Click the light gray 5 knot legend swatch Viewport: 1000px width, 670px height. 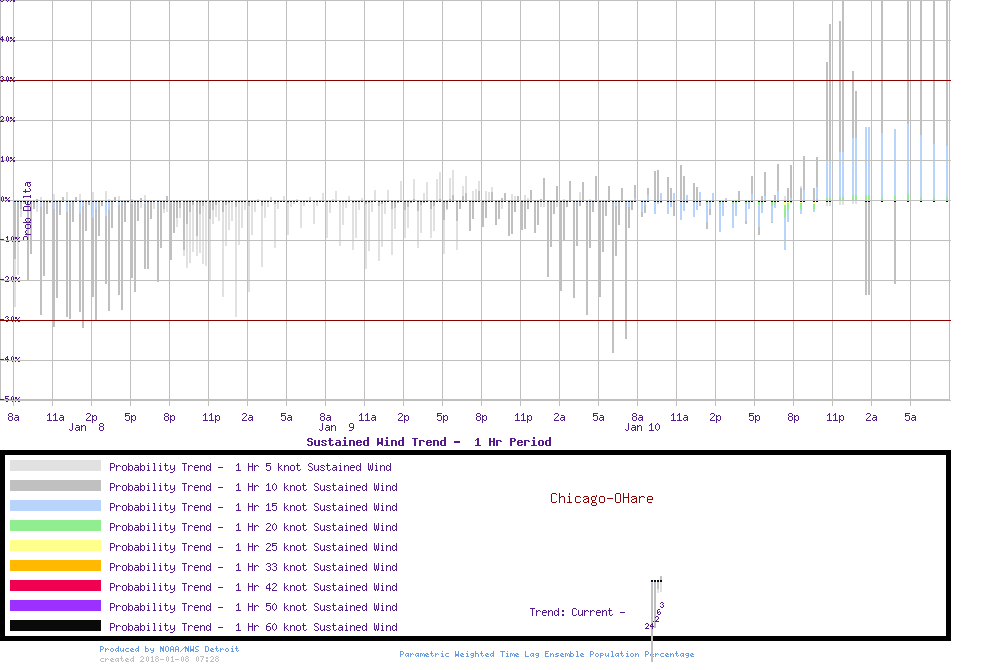tap(55, 466)
